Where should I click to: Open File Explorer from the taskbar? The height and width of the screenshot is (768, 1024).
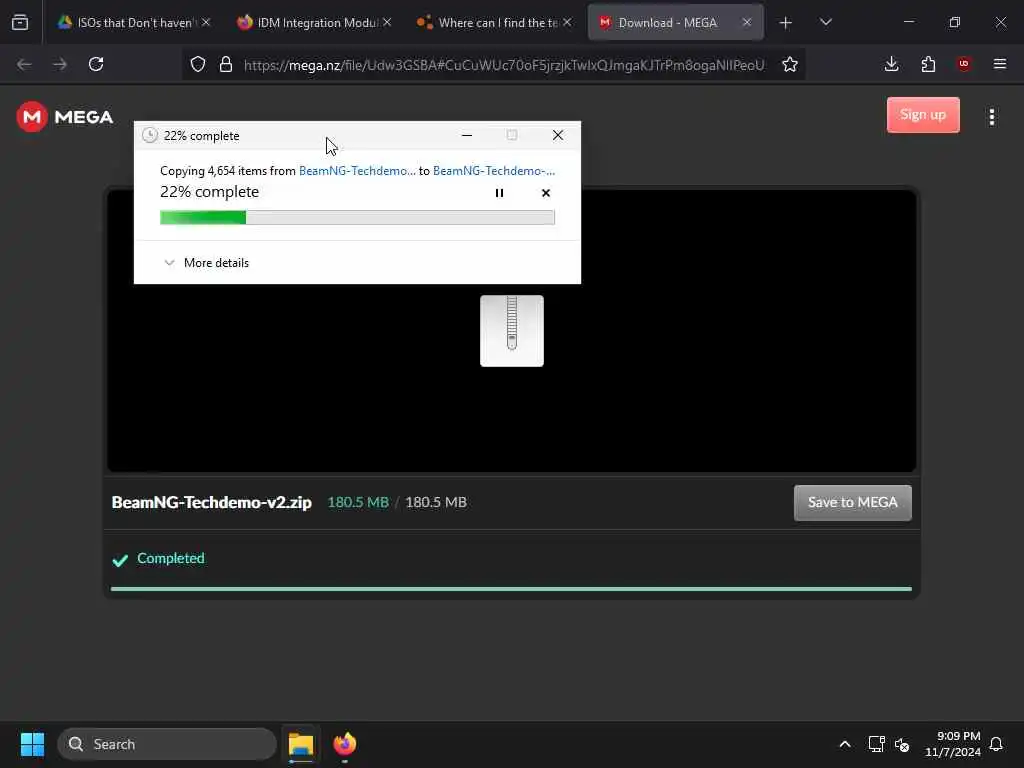click(x=300, y=744)
